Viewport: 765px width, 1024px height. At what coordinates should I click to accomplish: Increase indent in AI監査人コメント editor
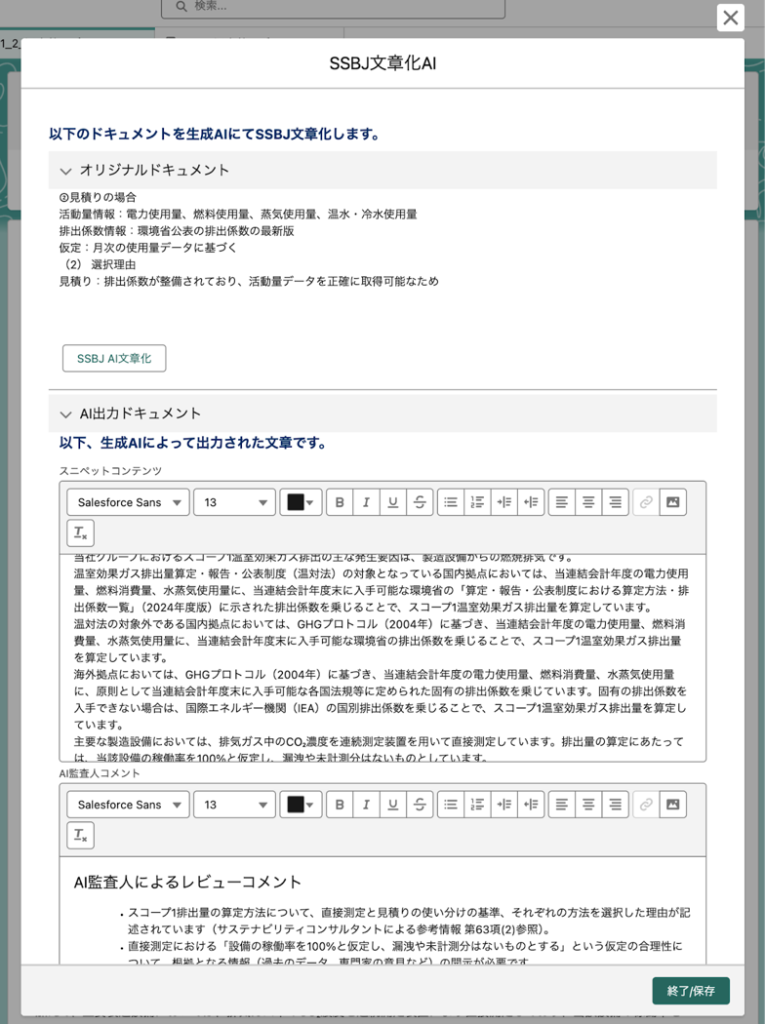[504, 805]
